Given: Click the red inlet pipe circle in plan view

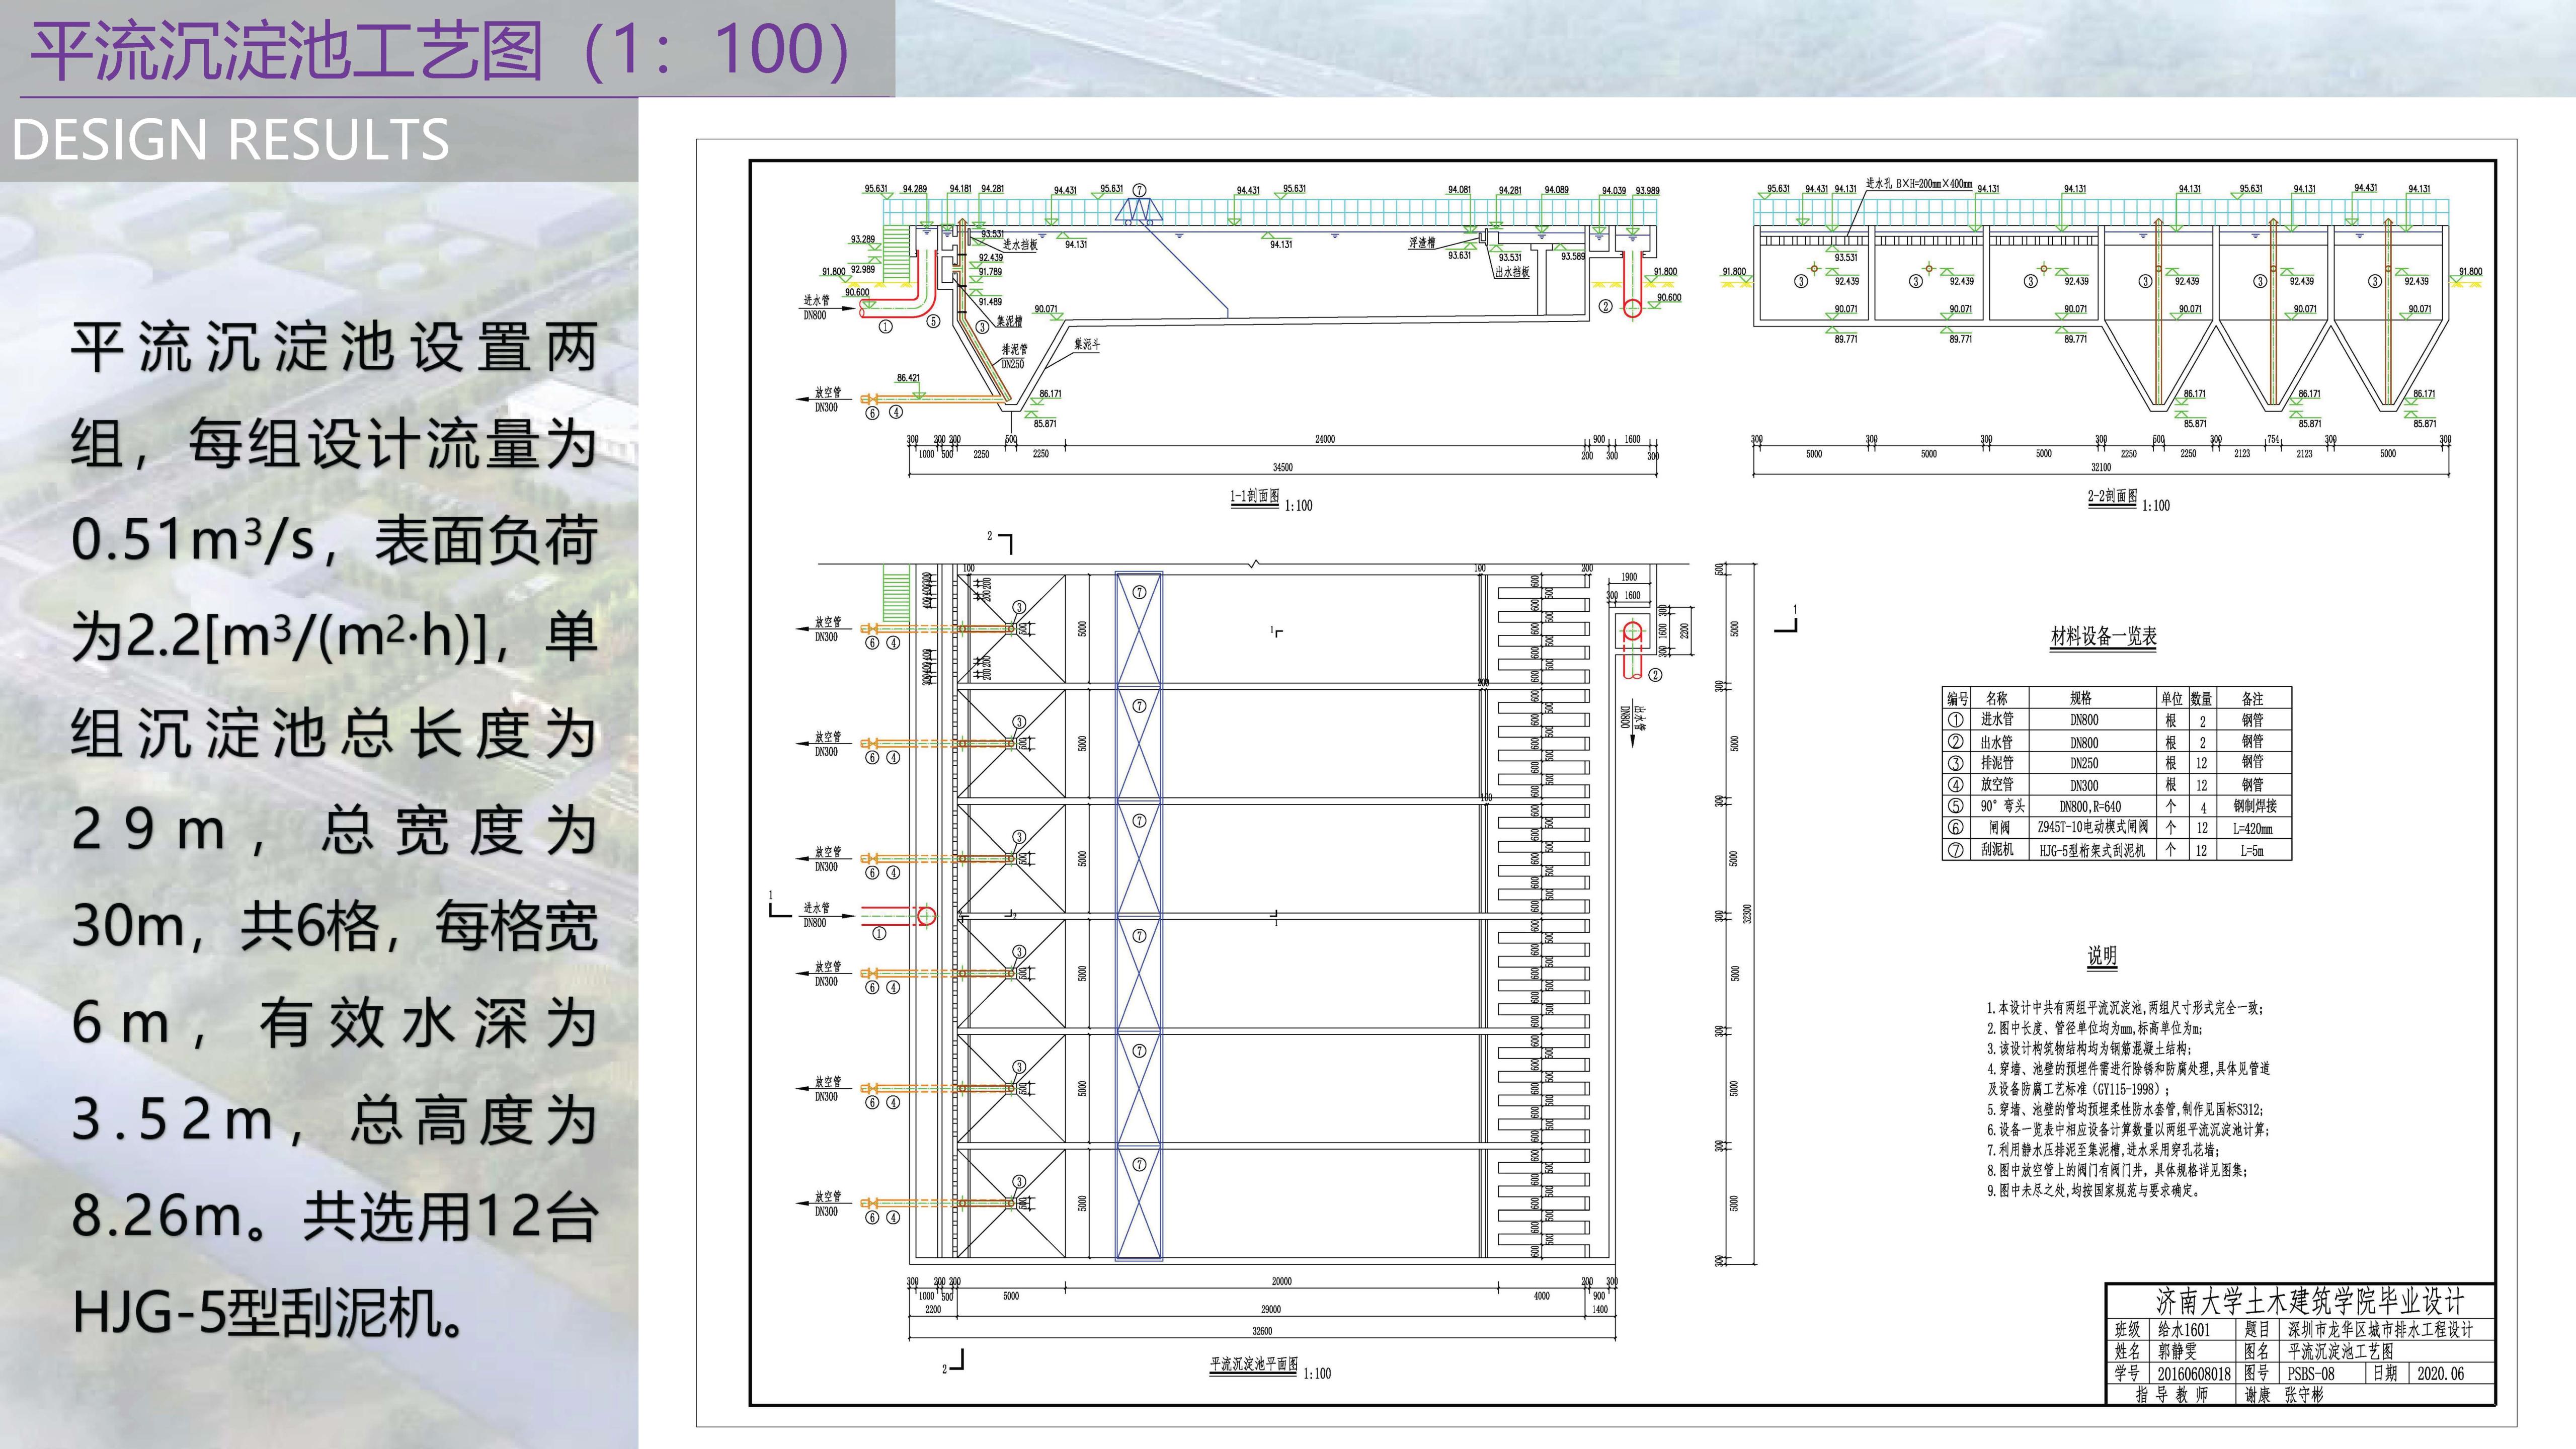Looking at the screenshot, I should coord(926,915).
